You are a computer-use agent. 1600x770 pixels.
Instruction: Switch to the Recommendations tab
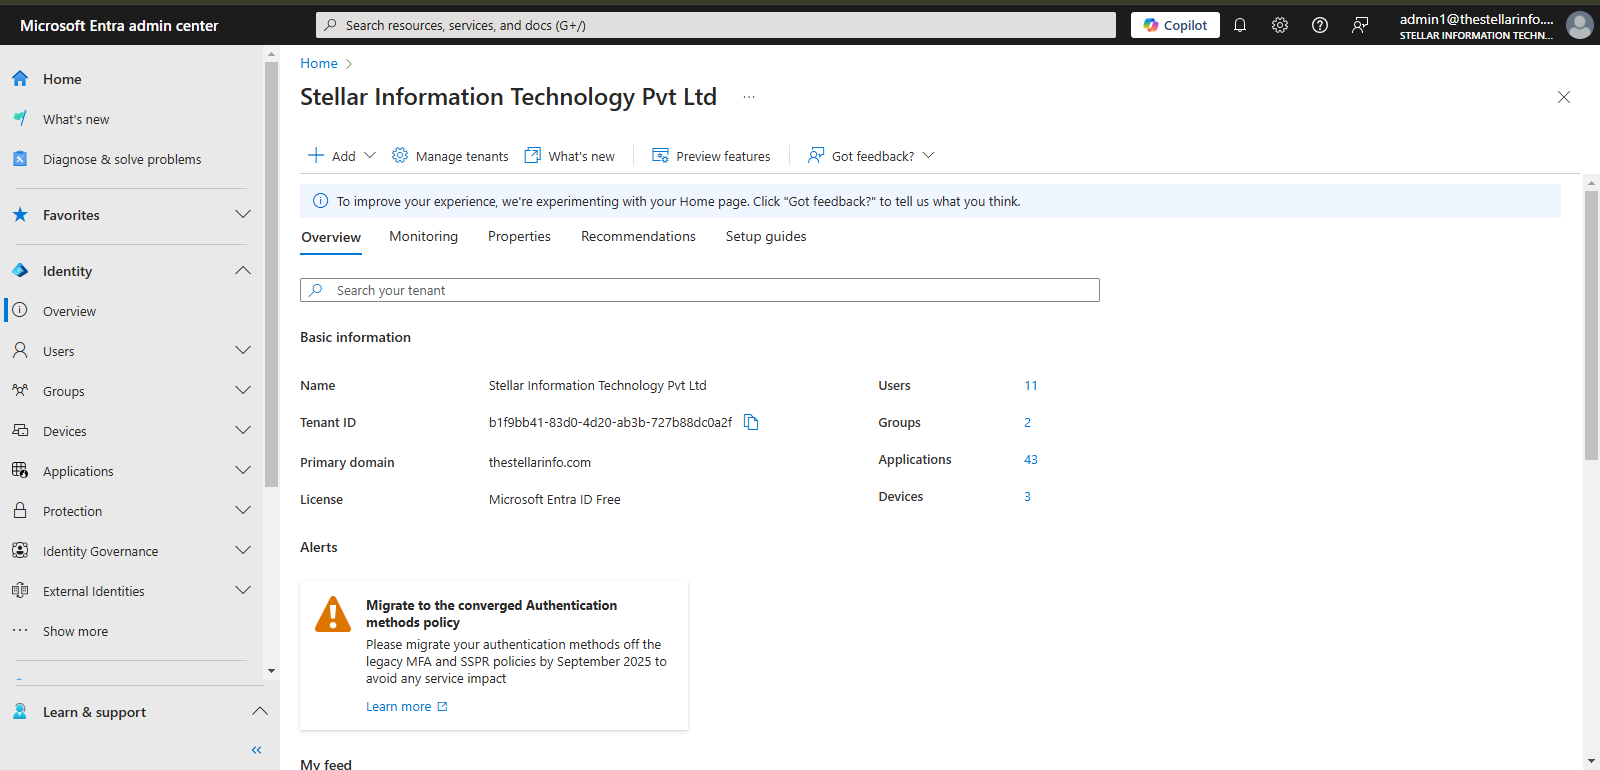[638, 236]
